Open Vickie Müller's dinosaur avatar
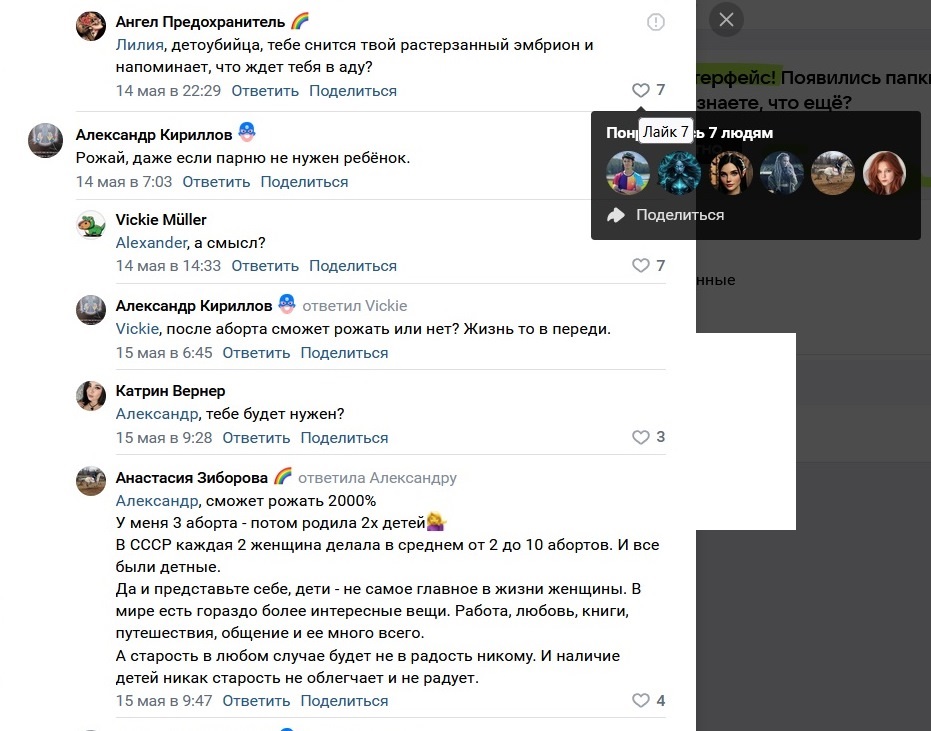The image size is (931, 731). pyautogui.click(x=91, y=225)
